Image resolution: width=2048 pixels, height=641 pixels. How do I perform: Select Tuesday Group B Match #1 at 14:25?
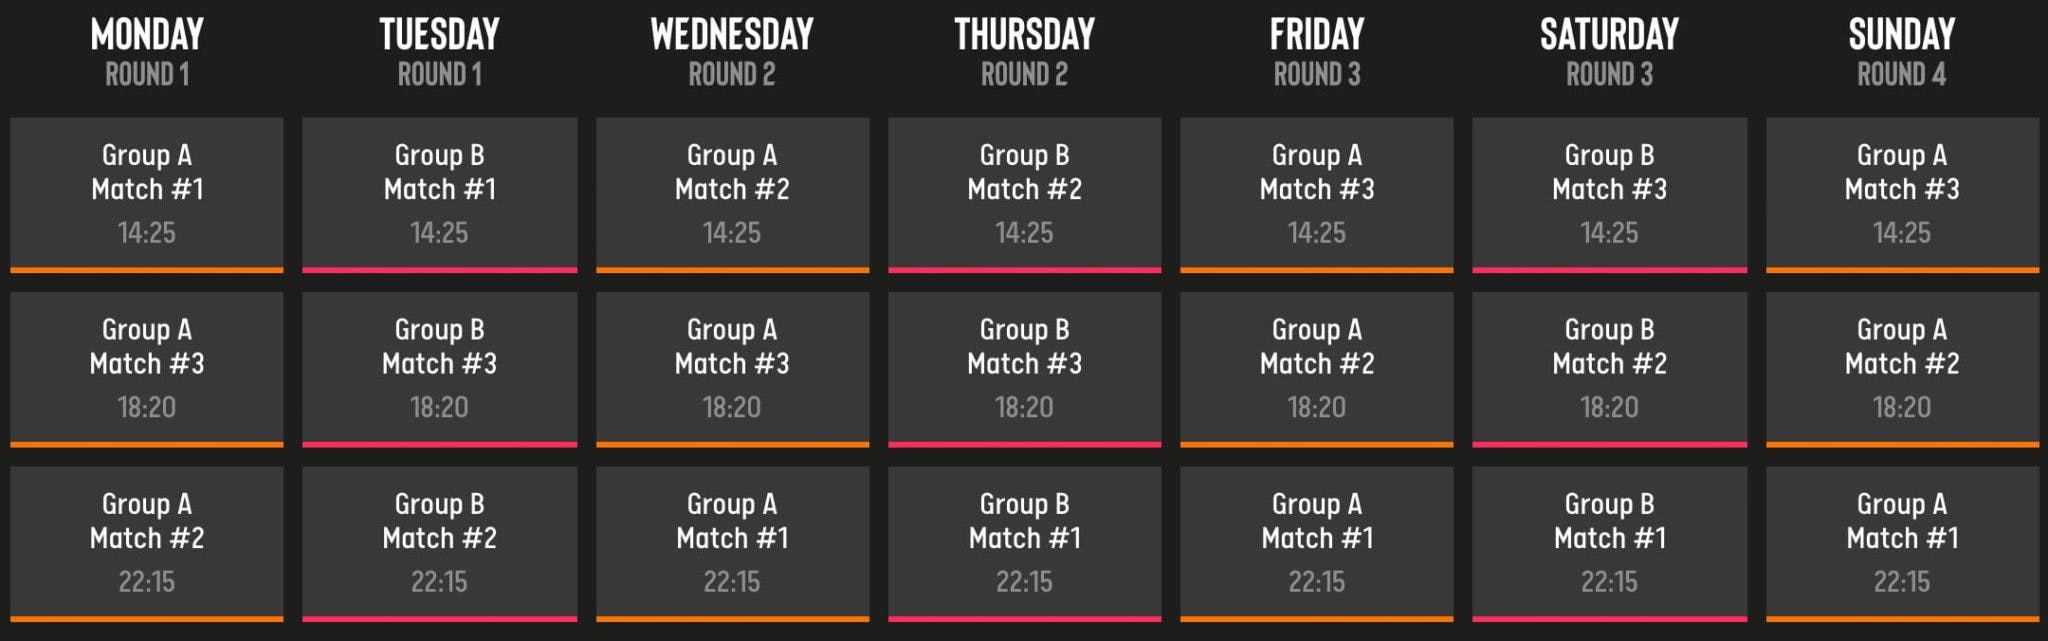pyautogui.click(x=440, y=195)
